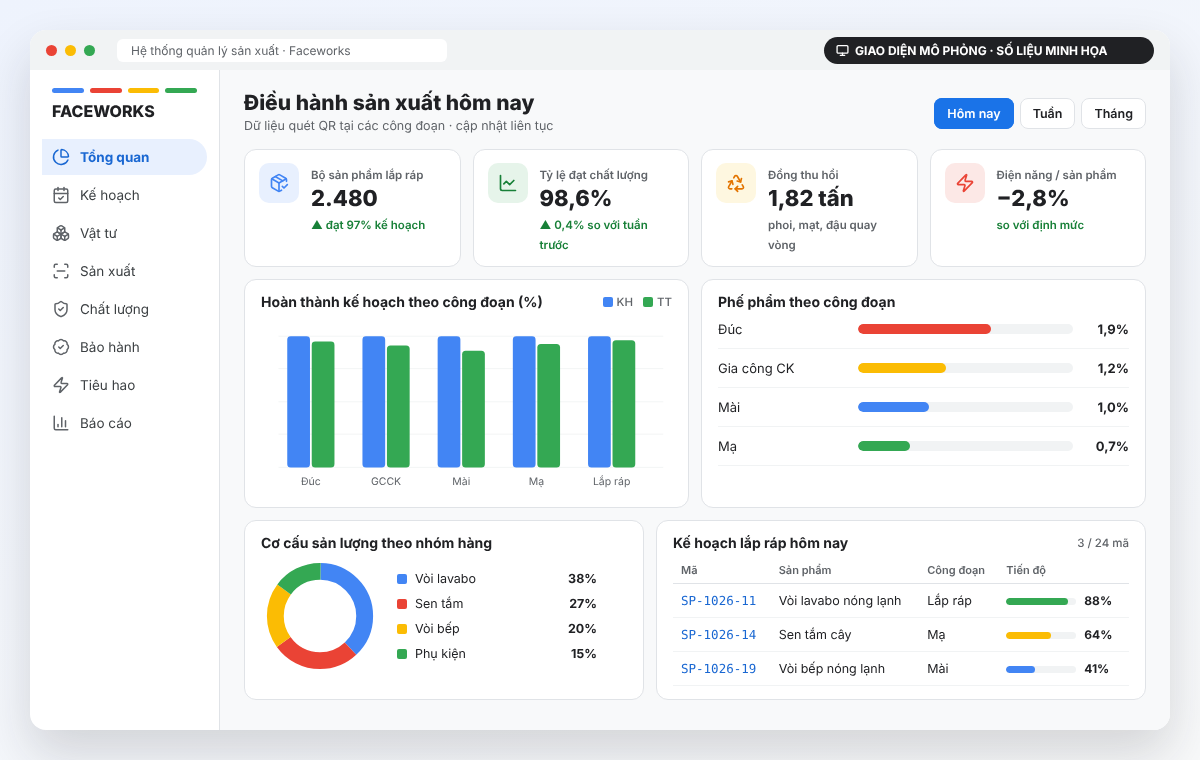The image size is (1200, 760).
Task: Click the Bảo hành badge icon
Action: tap(61, 347)
